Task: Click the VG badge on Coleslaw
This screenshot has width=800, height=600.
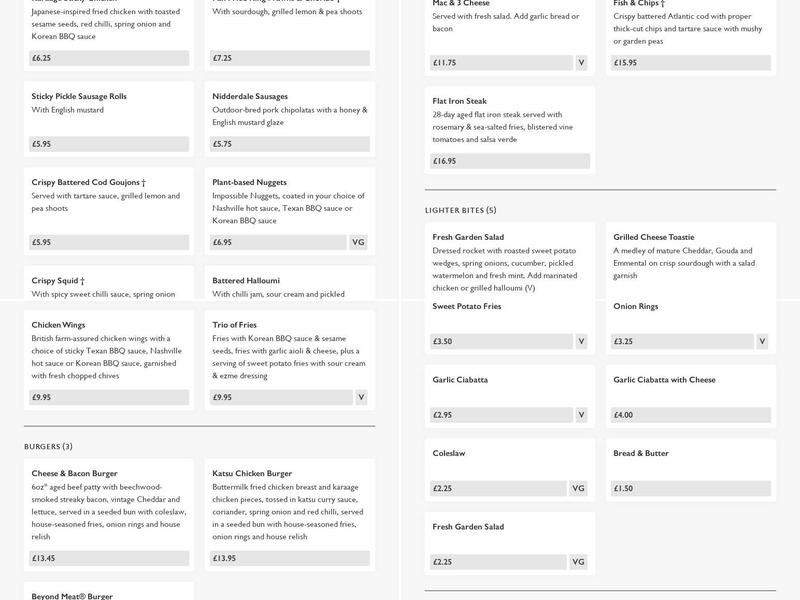Action: point(578,489)
